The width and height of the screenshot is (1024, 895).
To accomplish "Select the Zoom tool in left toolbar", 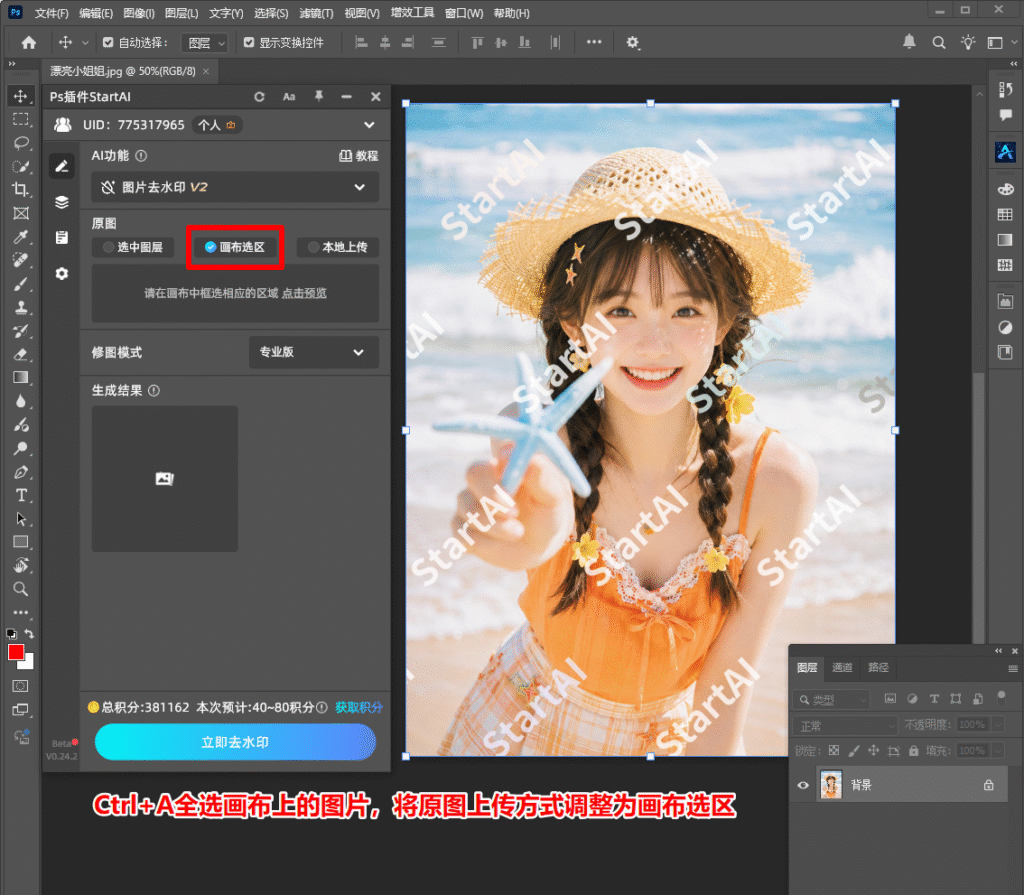I will coord(21,589).
